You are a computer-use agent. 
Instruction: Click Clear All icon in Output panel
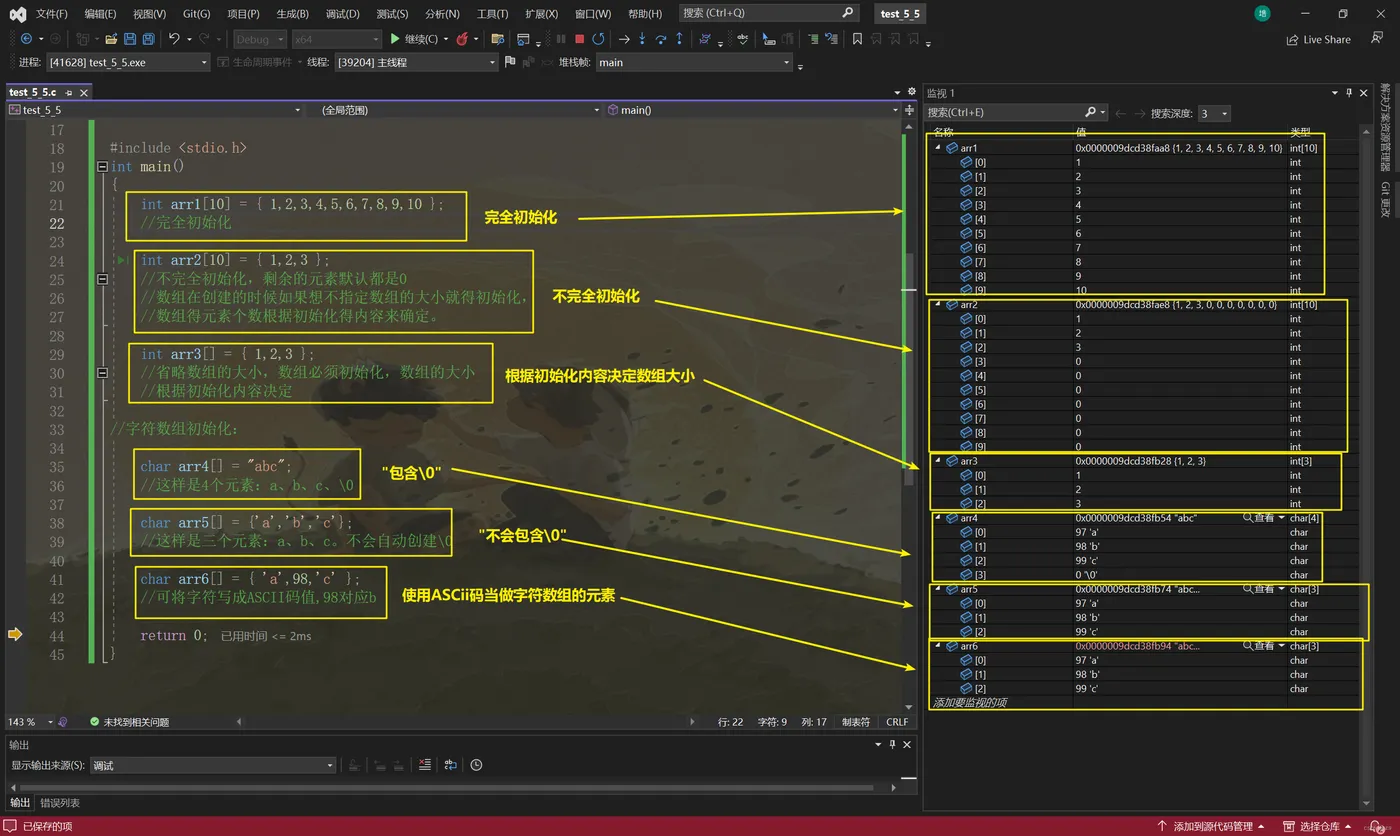click(425, 765)
